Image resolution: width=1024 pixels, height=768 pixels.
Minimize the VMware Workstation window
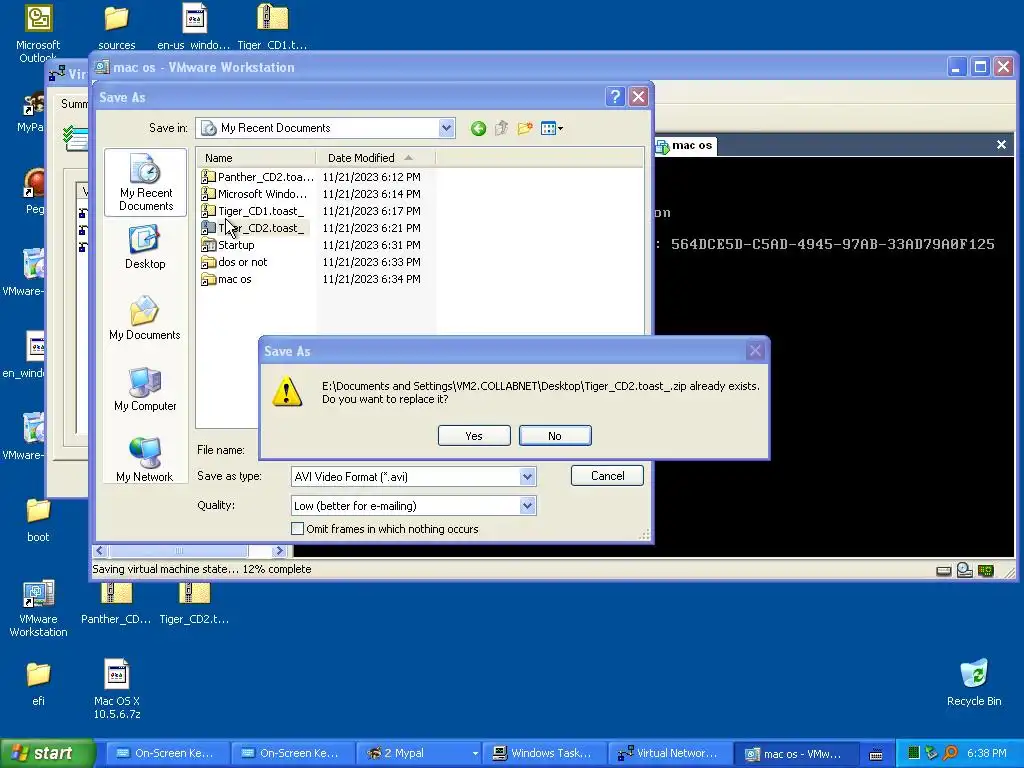957,67
